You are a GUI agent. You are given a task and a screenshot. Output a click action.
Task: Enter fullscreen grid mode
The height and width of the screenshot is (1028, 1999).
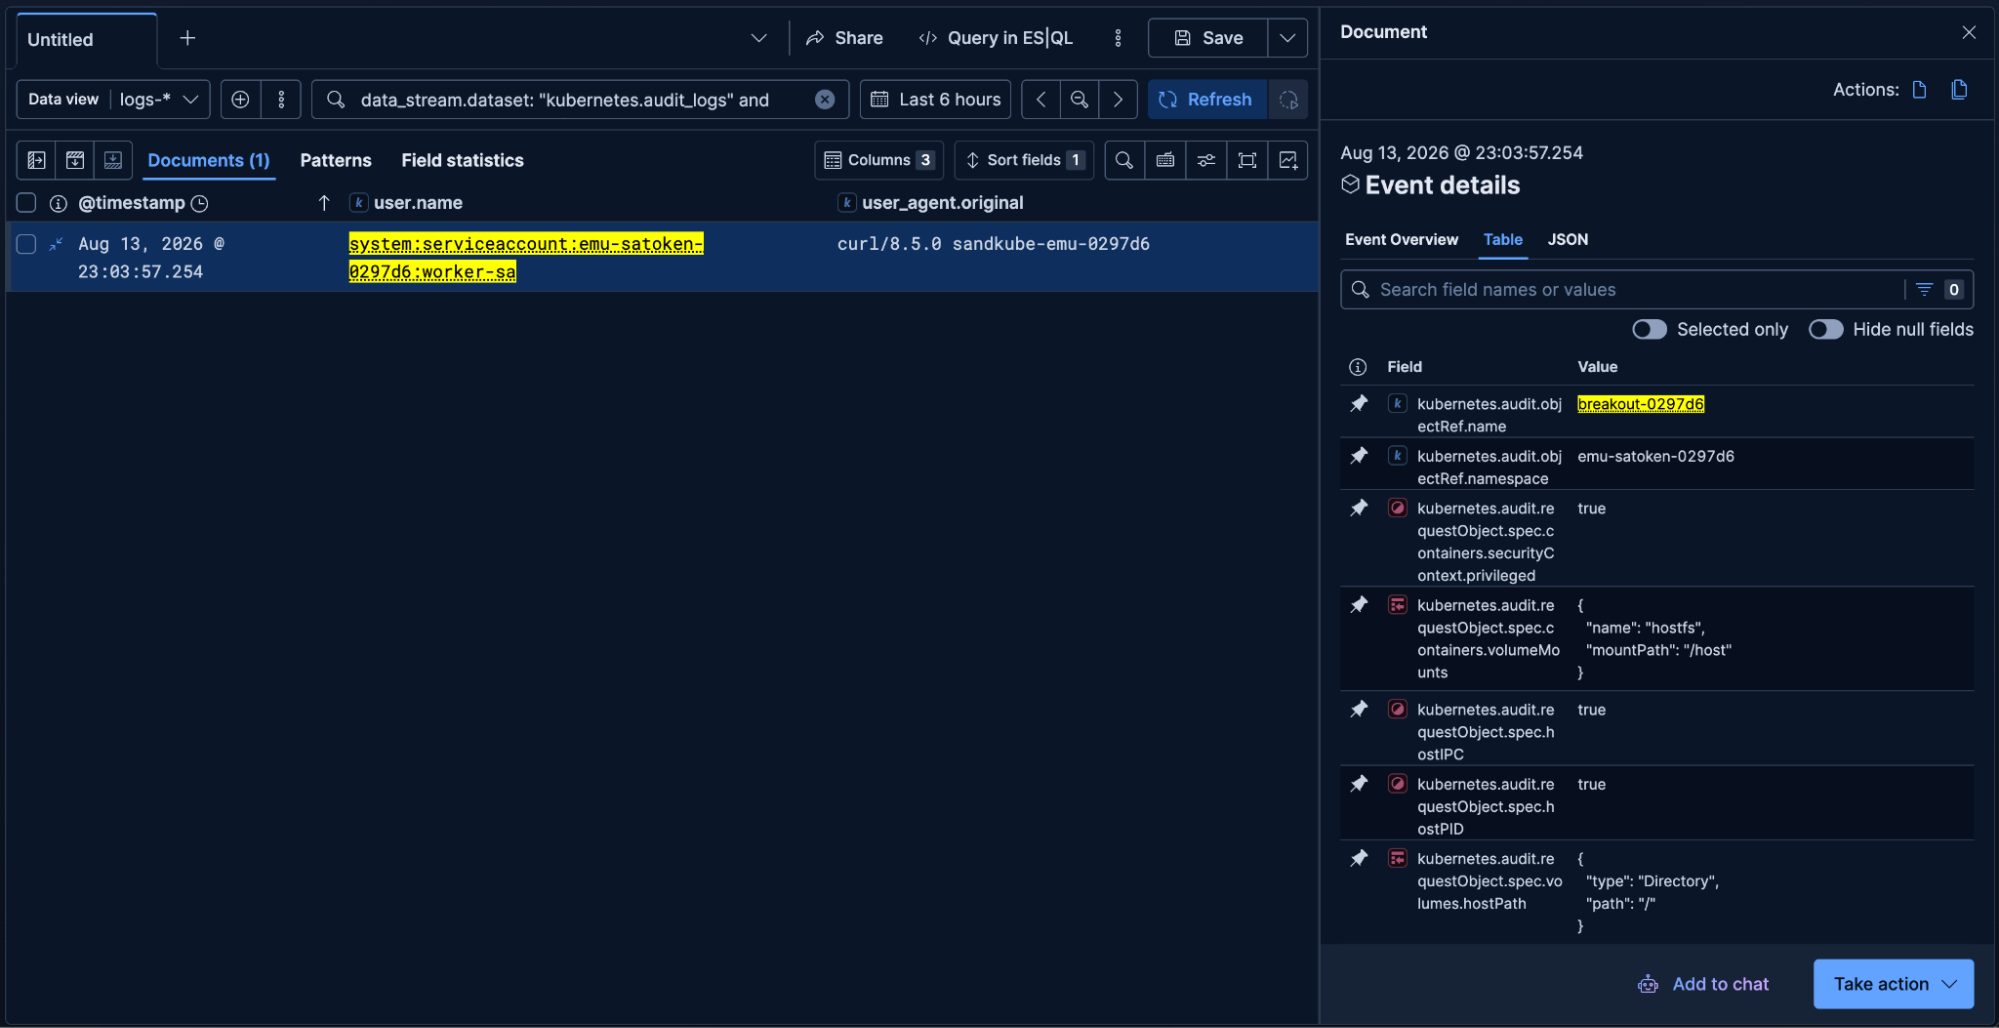1247,160
